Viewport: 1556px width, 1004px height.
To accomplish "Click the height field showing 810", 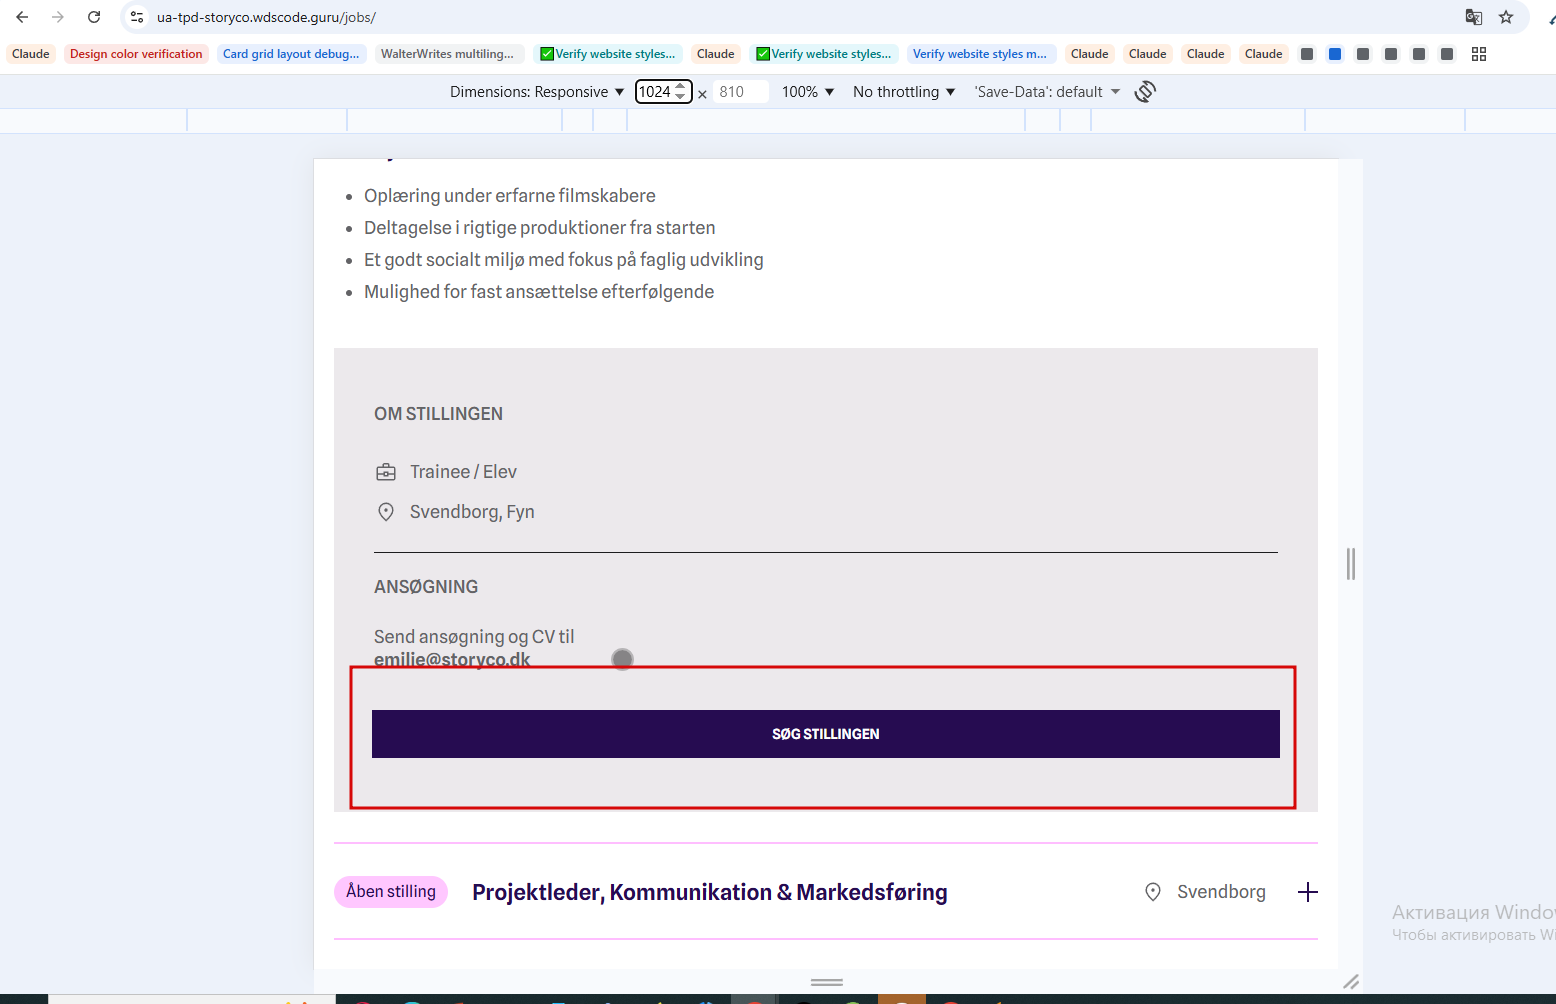I will click(x=741, y=92).
